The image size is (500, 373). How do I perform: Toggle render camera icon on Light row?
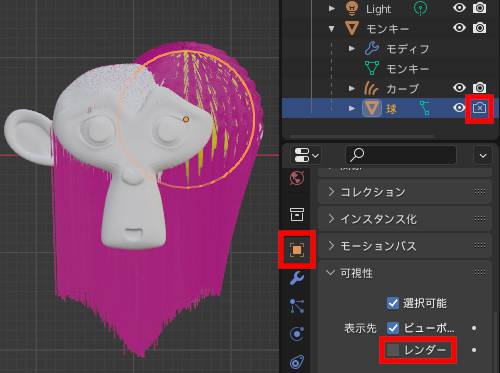pyautogui.click(x=479, y=8)
